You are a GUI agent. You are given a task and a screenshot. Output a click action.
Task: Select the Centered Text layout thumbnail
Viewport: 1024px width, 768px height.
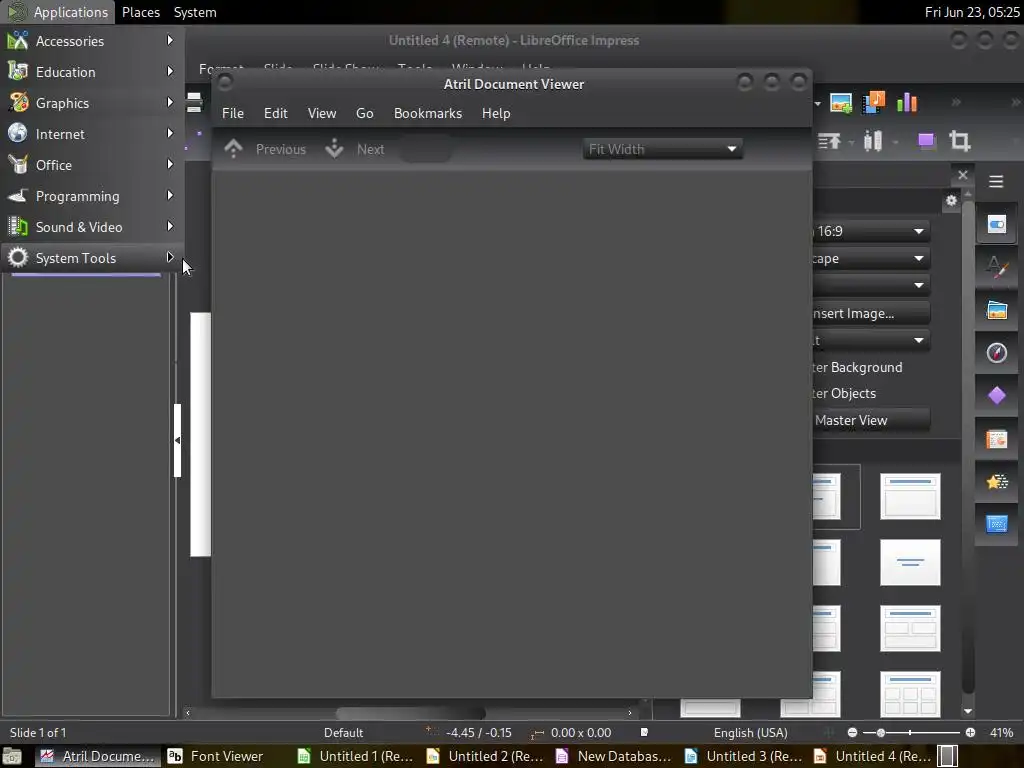(x=910, y=562)
